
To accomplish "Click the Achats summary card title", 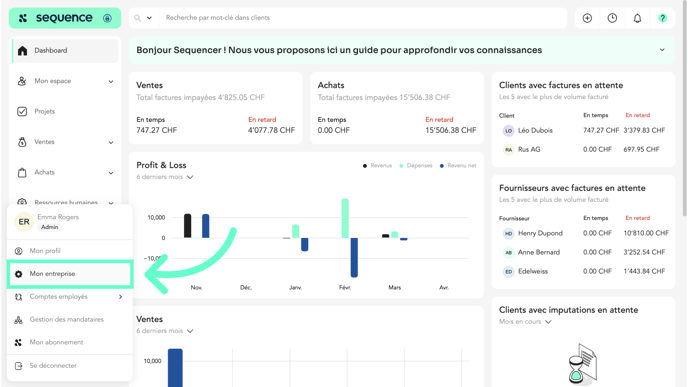I will [x=331, y=86].
